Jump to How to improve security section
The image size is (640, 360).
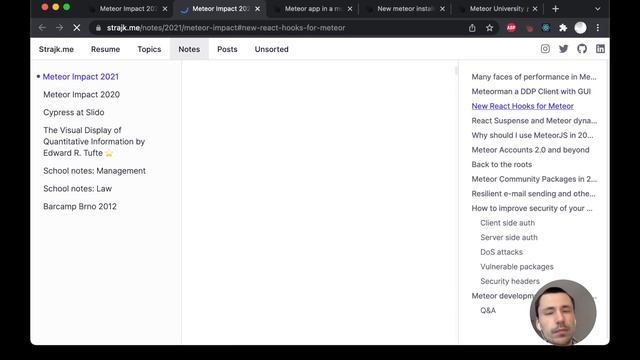point(532,208)
